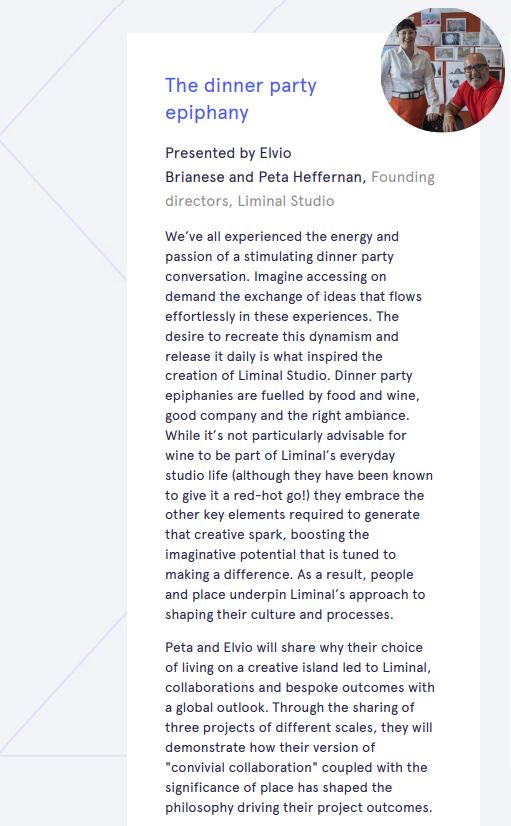Open the circular presenters photo
The height and width of the screenshot is (826, 511).
point(443,70)
